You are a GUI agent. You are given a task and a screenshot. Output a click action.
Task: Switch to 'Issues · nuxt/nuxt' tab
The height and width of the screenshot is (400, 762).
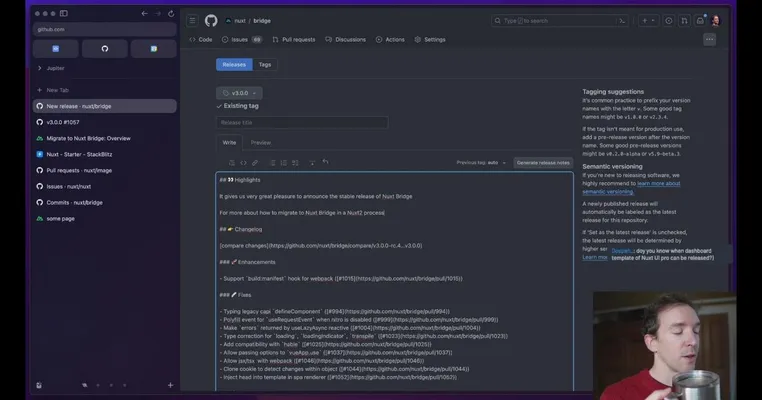pyautogui.click(x=104, y=186)
